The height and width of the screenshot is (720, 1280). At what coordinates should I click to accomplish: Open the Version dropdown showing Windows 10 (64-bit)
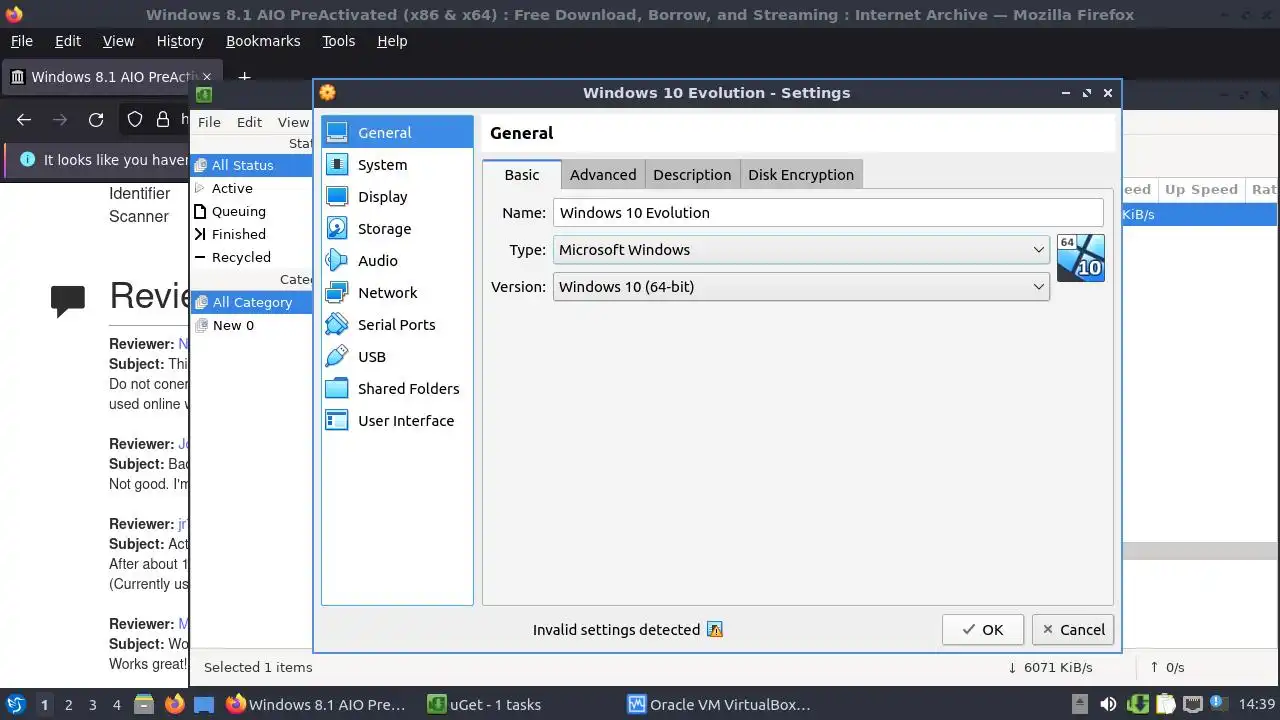(801, 286)
